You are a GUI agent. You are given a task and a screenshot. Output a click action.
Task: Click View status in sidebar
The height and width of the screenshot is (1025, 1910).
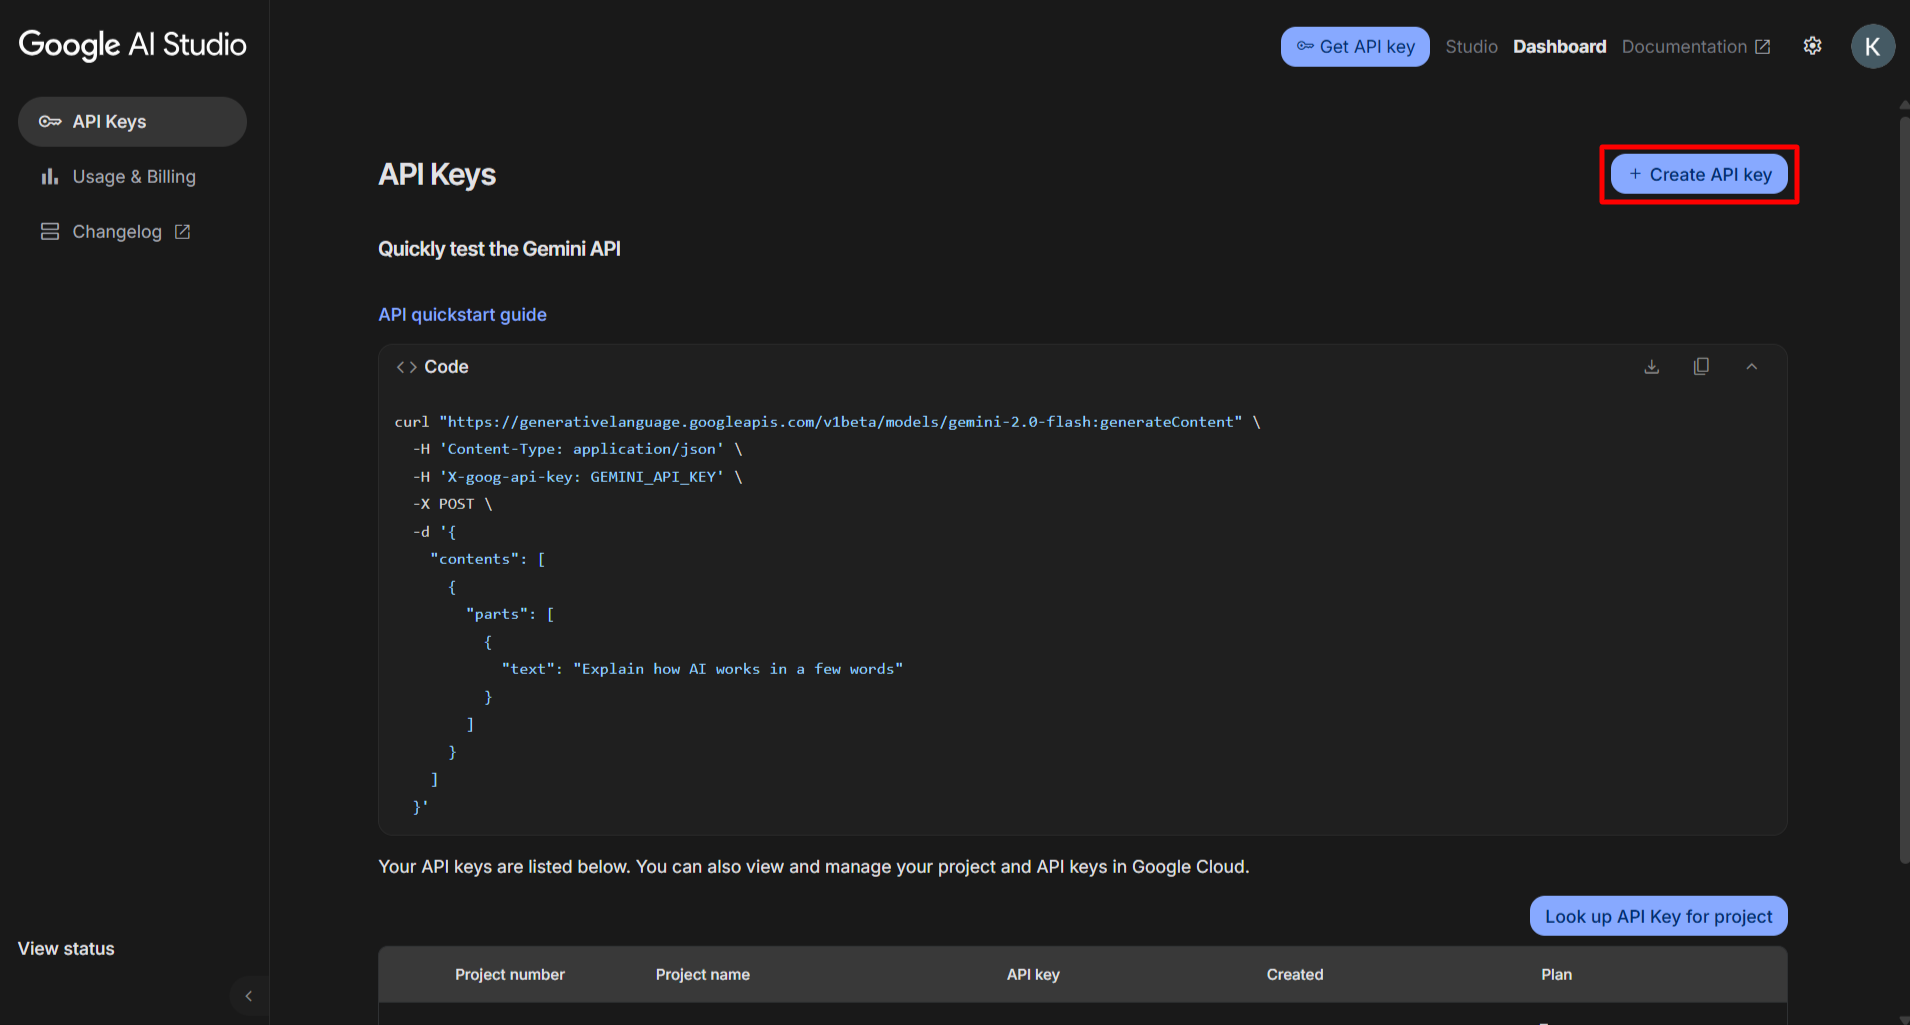[x=66, y=949]
